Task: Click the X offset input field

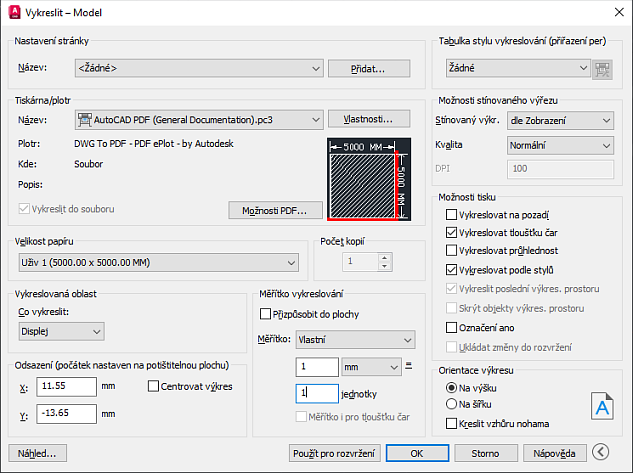Action: click(x=67, y=386)
